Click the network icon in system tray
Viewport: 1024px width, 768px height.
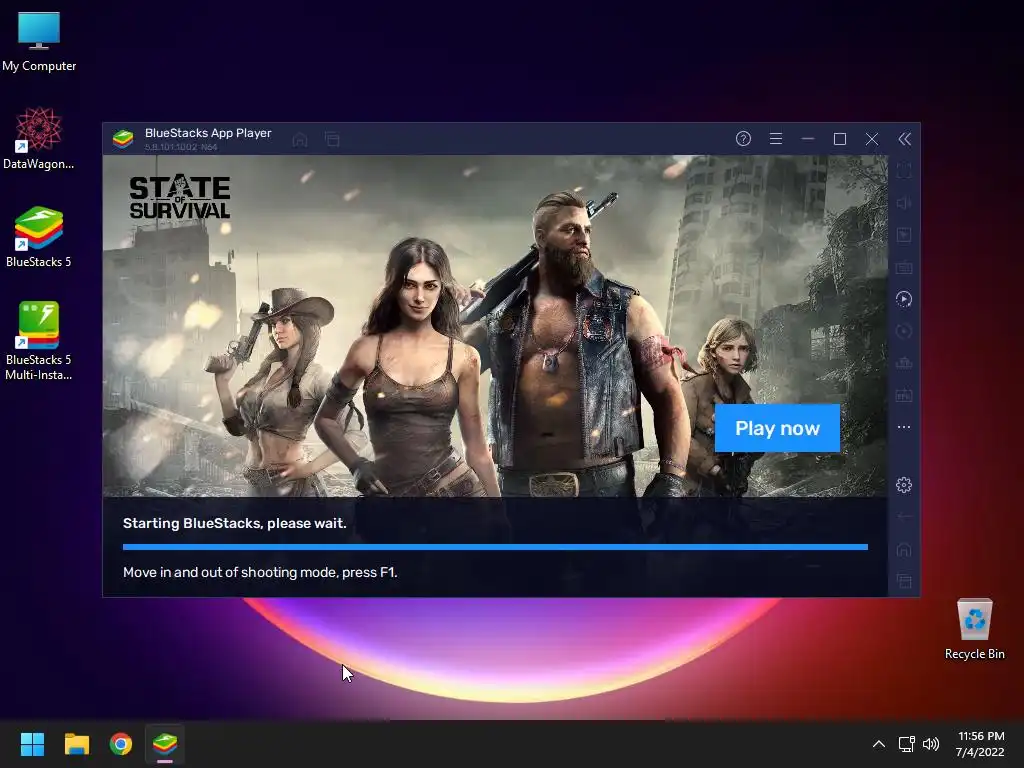pos(906,744)
